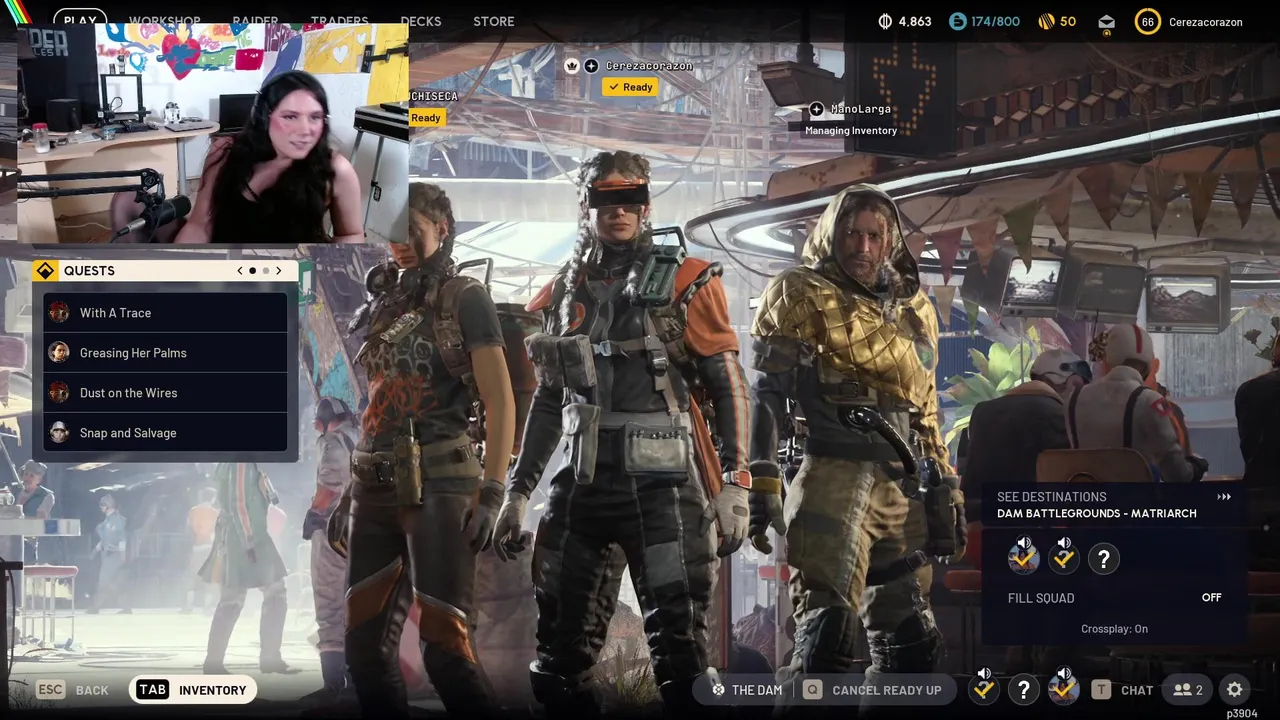Image resolution: width=1280 pixels, height=720 pixels.
Task: Click the ESC BACK button
Action: coord(72,690)
